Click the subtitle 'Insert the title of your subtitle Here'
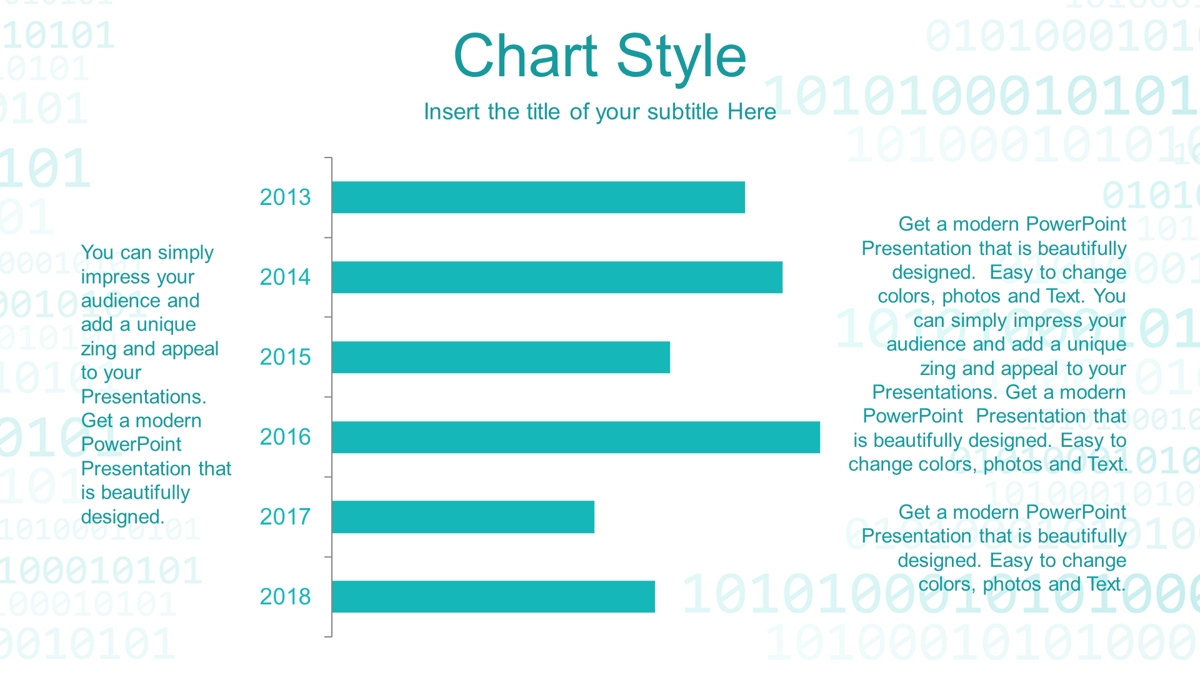 600,111
